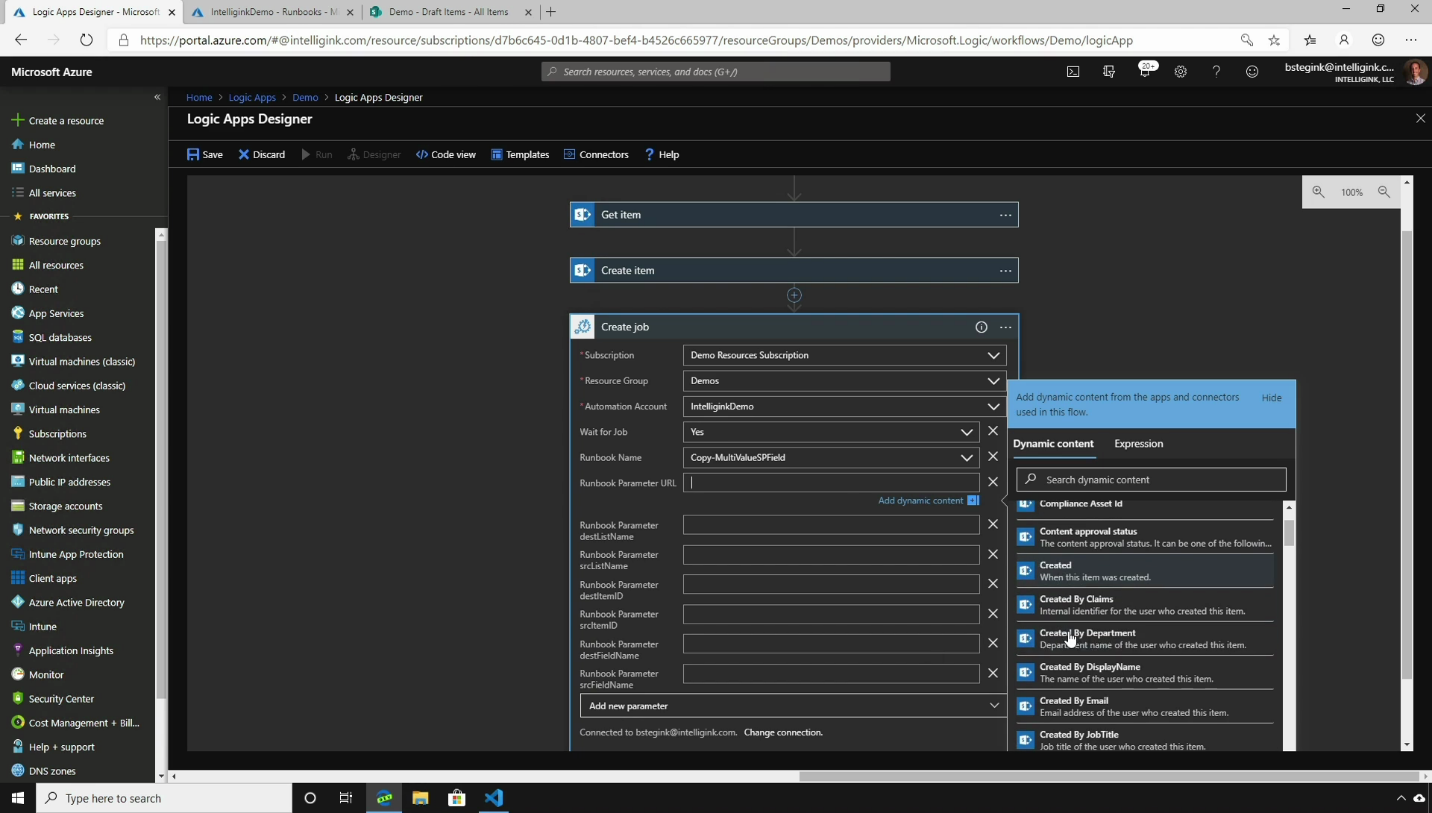
Task: Remove the destListName parameter
Action: [993, 524]
